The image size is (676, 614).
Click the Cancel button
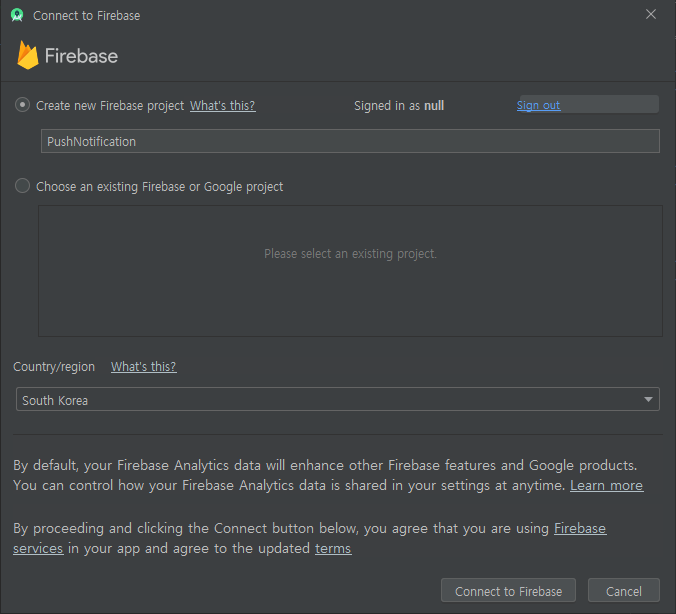pos(624,591)
